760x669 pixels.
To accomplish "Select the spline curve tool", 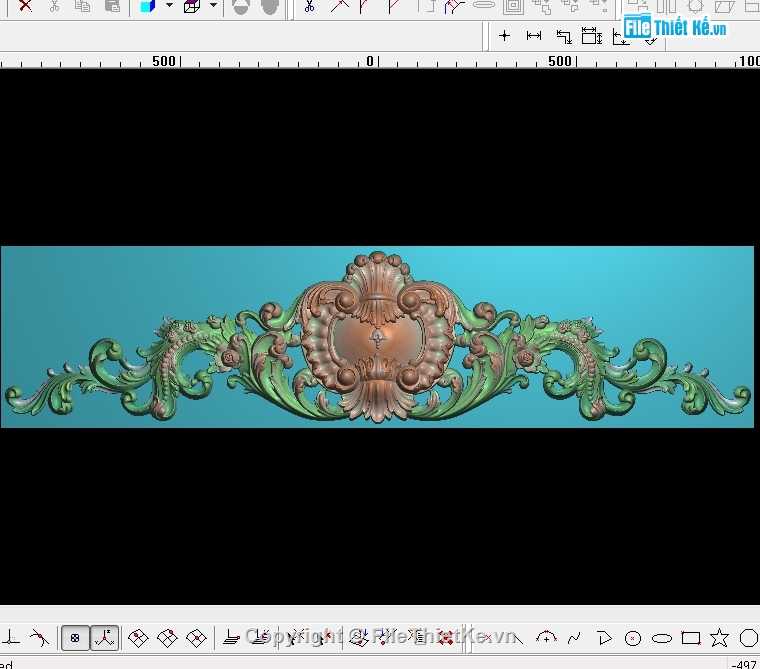I will (x=574, y=638).
